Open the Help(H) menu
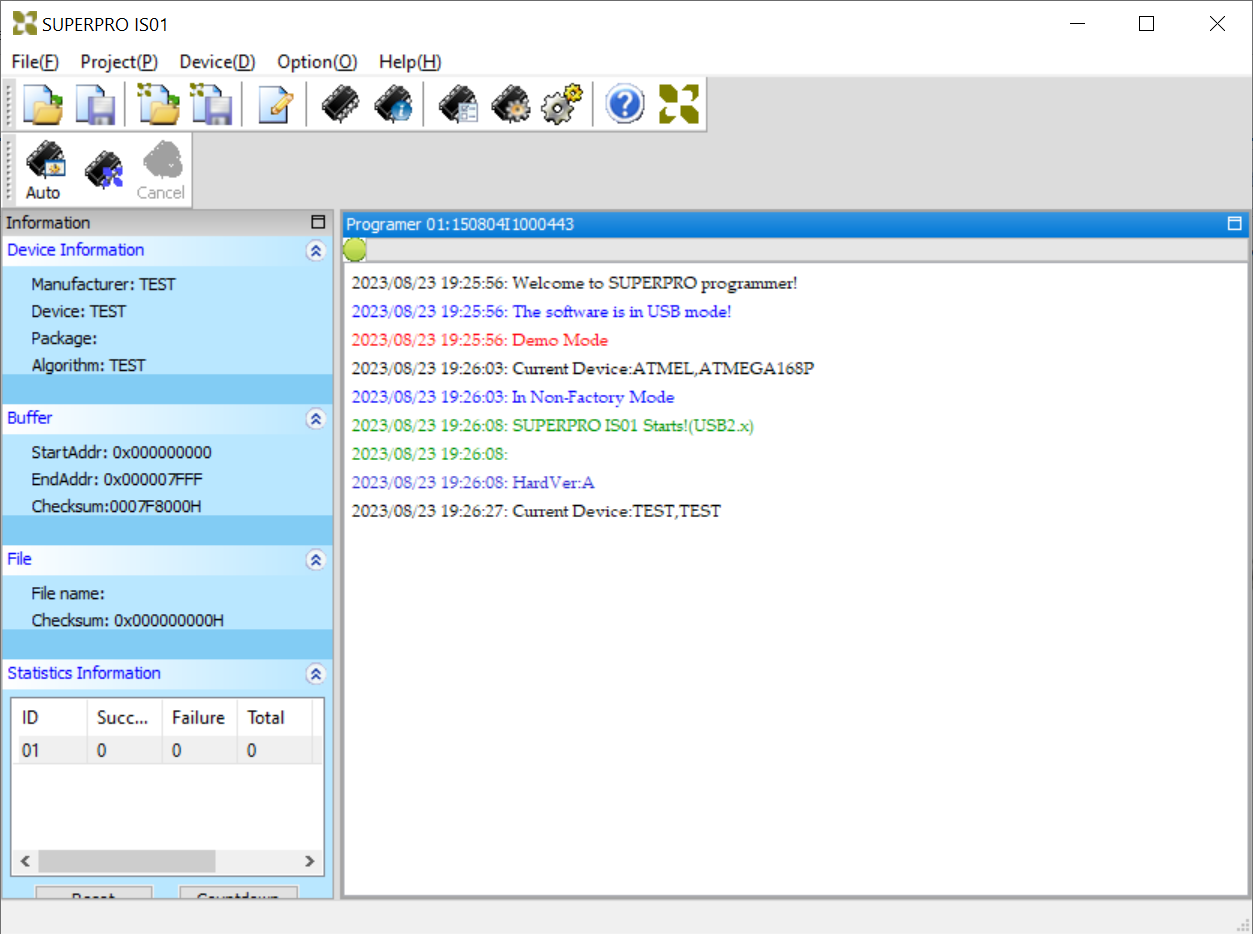Viewport: 1253px width, 934px height. click(x=410, y=62)
